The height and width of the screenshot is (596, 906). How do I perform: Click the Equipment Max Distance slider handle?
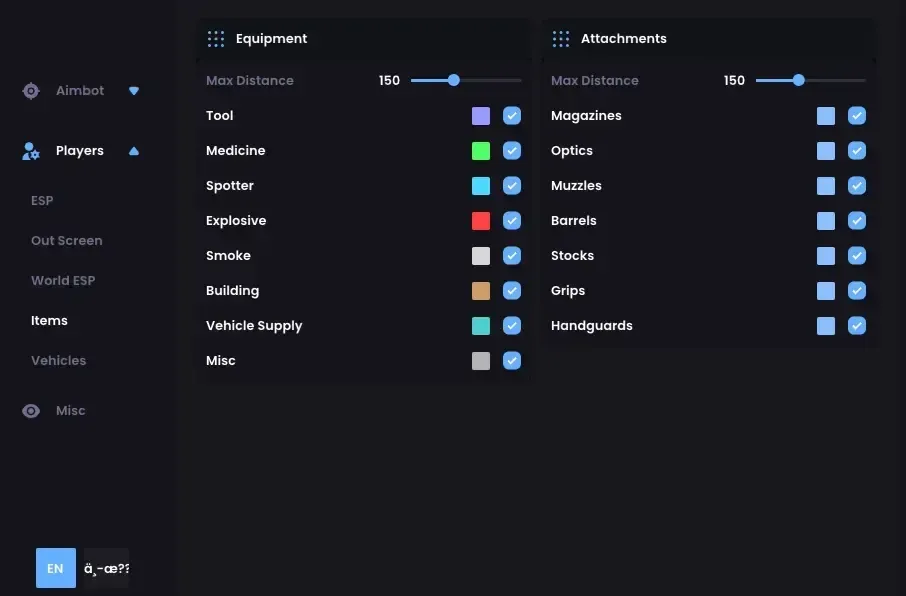tap(454, 80)
